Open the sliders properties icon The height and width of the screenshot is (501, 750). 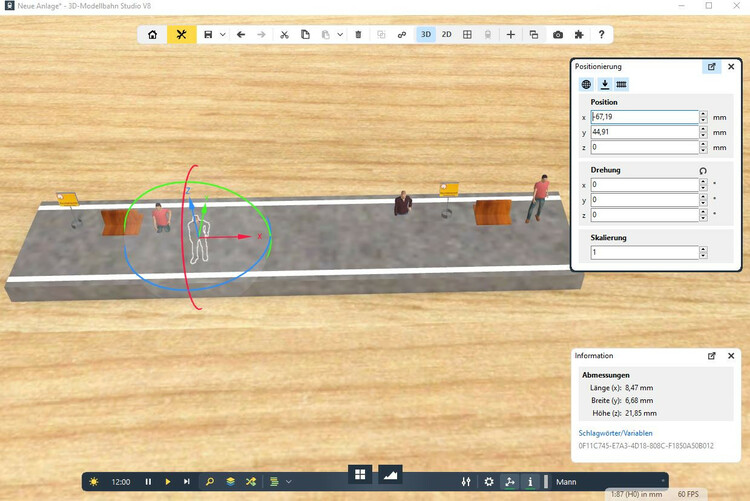tap(466, 482)
